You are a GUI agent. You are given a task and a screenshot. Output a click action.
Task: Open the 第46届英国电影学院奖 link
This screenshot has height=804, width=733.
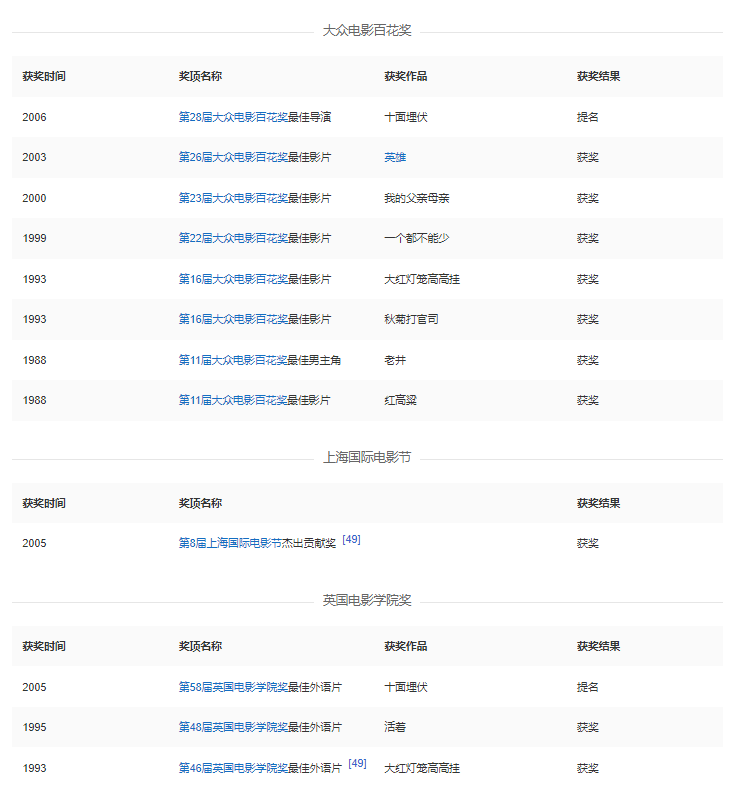pyautogui.click(x=233, y=768)
